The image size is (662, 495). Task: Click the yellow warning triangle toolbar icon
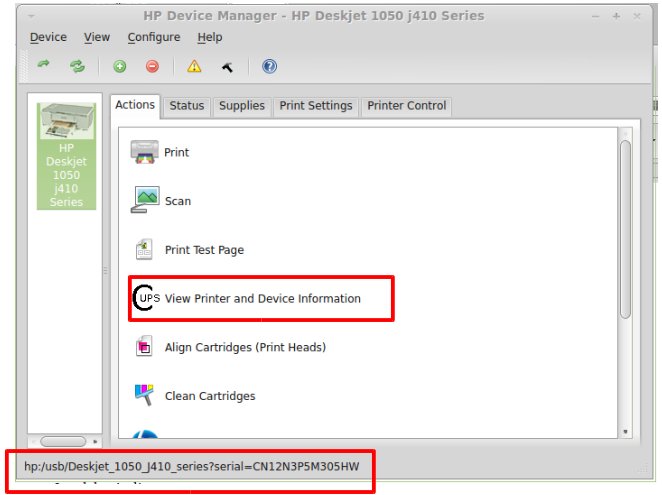click(x=194, y=66)
